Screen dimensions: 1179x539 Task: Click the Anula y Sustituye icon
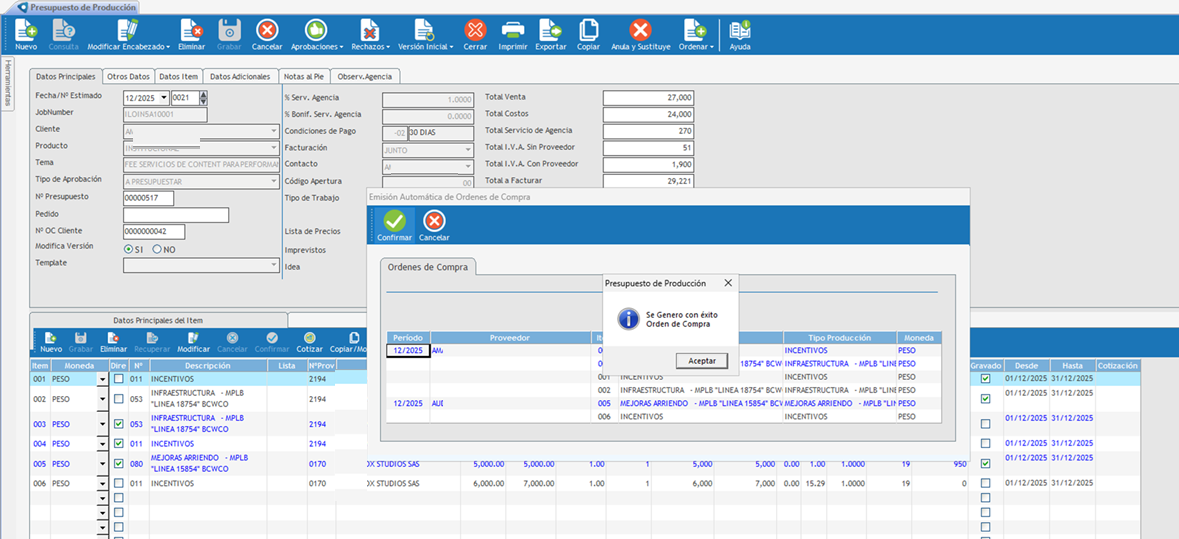[x=640, y=31]
